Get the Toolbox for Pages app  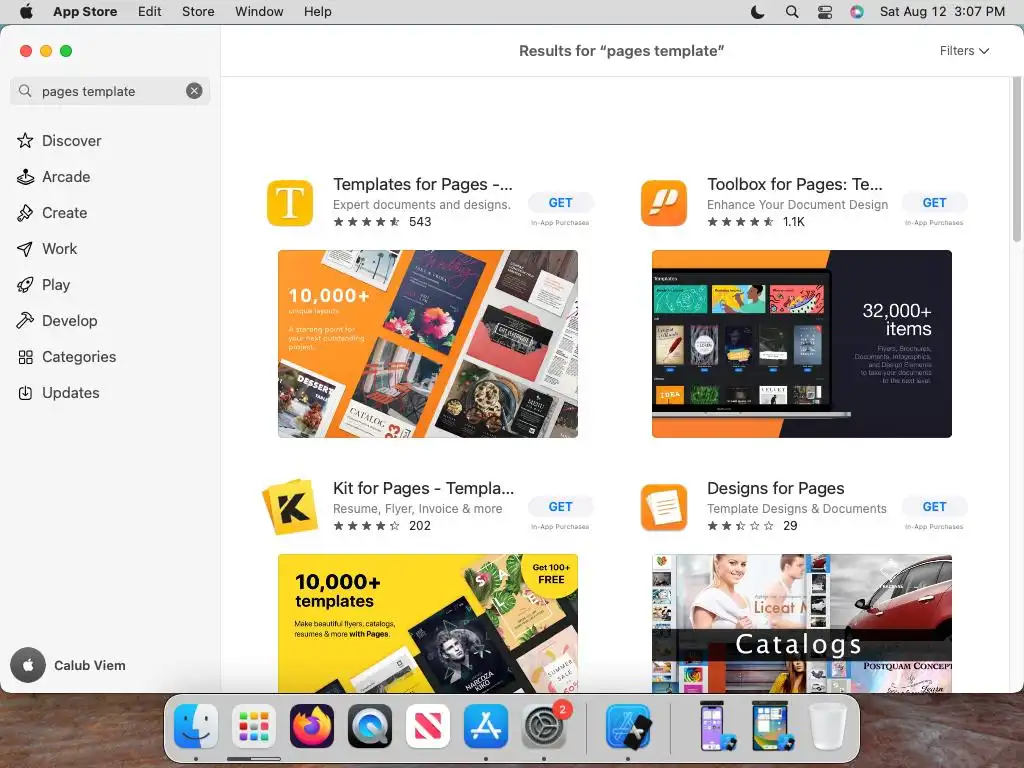pos(935,202)
